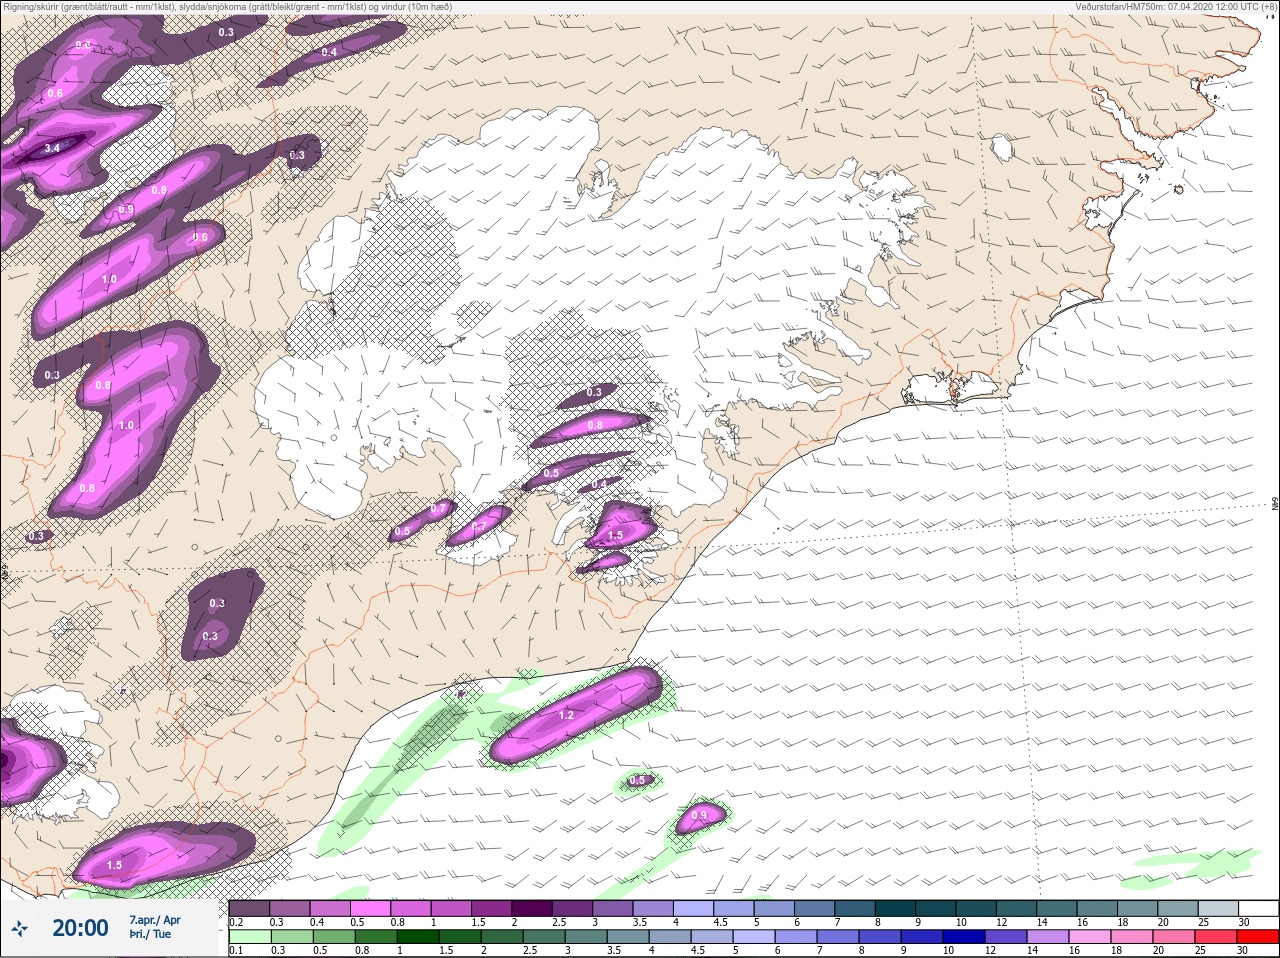The image size is (1280, 958).
Task: Click the 4.5 label in the upper legend scale
Action: point(720,922)
